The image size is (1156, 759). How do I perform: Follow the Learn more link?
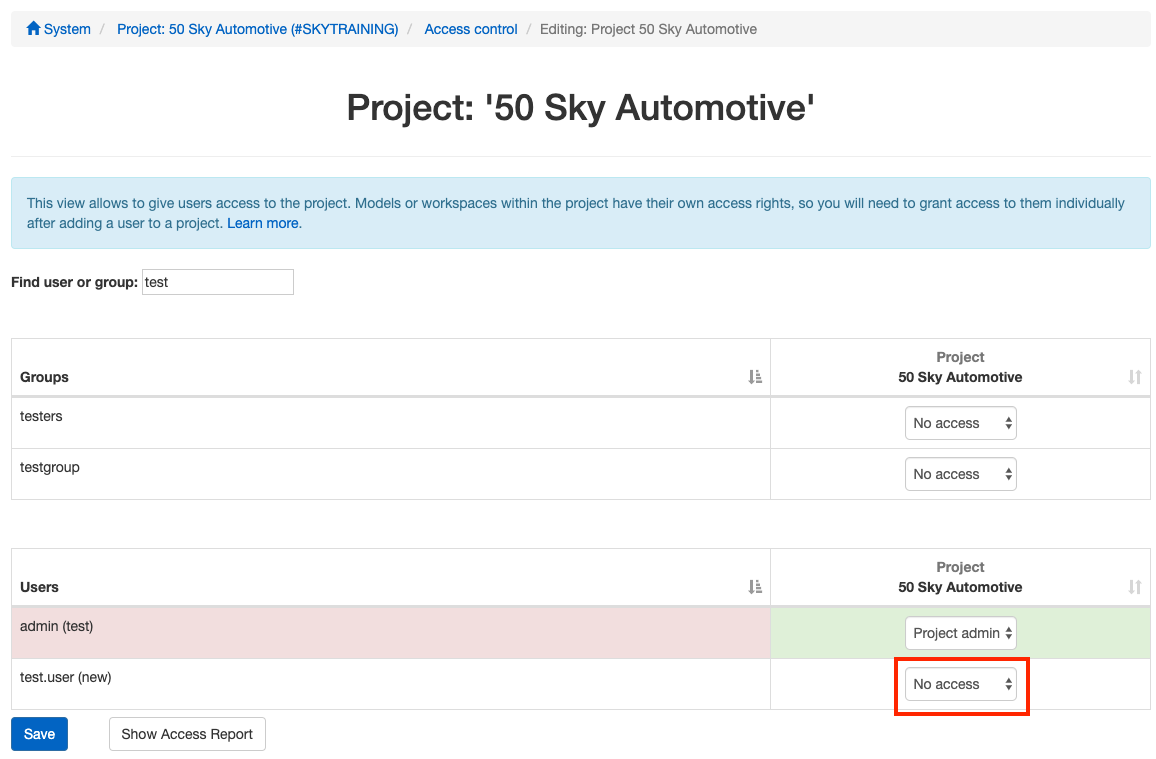pos(263,223)
